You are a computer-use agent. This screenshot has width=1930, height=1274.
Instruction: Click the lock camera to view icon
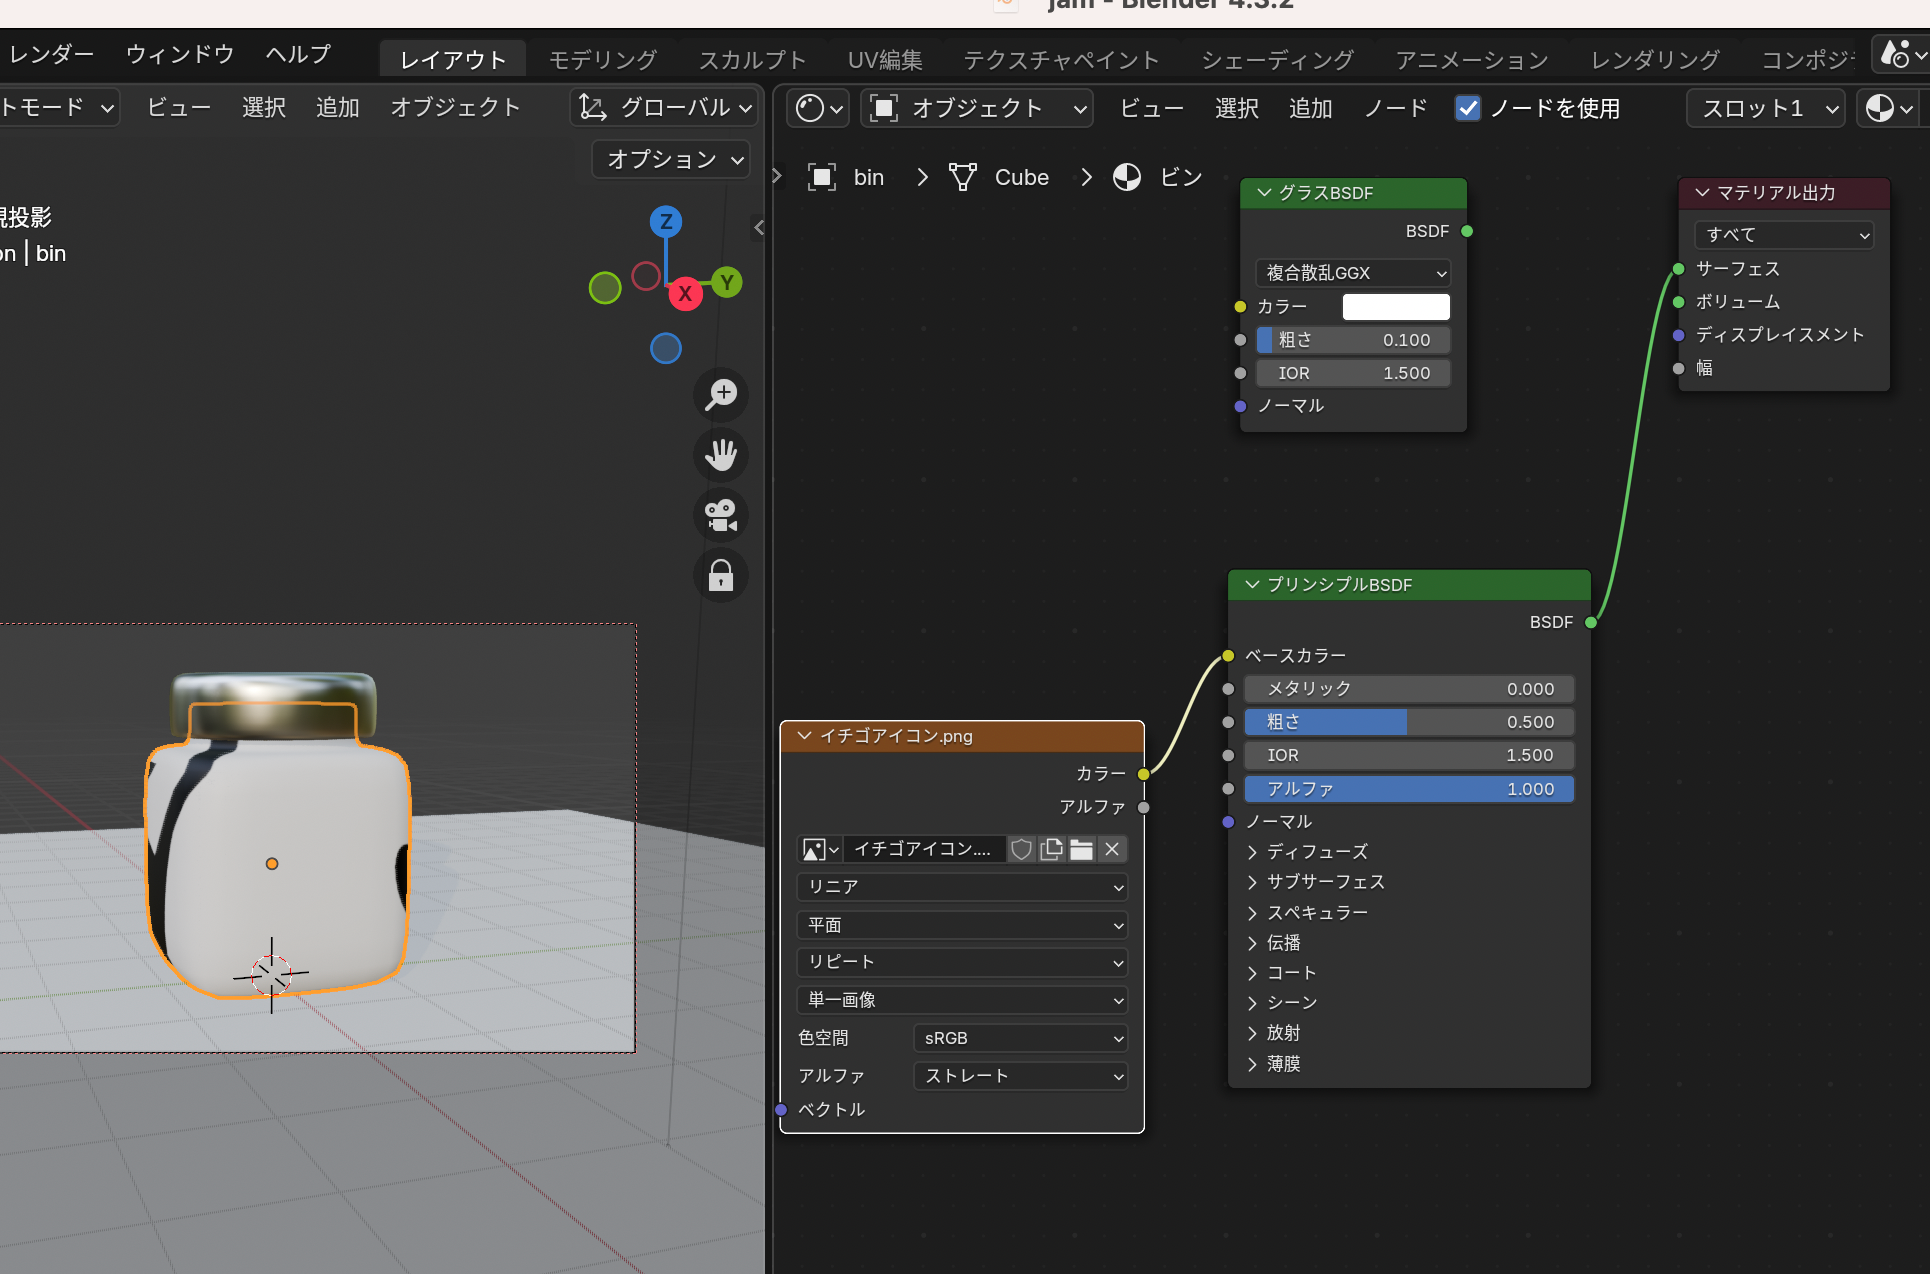pyautogui.click(x=721, y=576)
